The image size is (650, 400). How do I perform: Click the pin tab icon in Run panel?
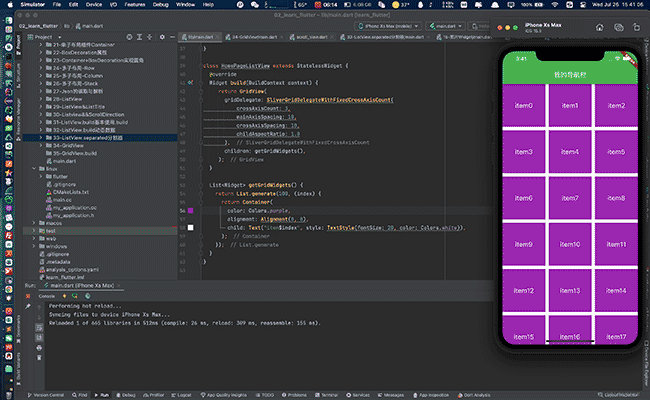tap(28, 307)
